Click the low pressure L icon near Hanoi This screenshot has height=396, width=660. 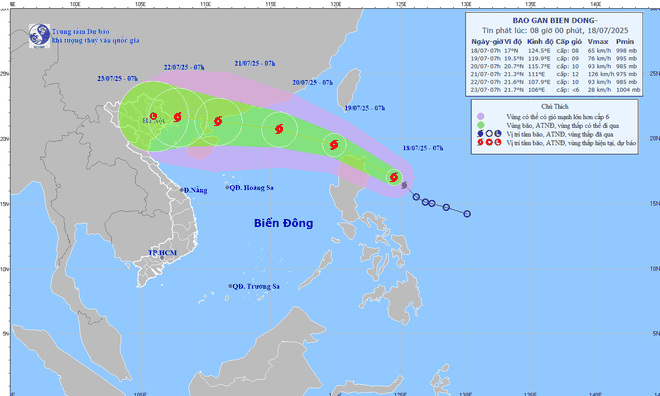[x=153, y=116]
